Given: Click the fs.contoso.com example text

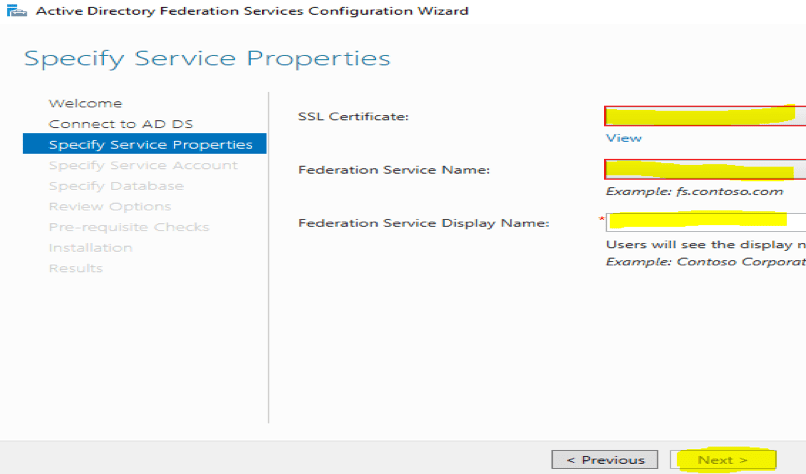Looking at the screenshot, I should point(694,191).
